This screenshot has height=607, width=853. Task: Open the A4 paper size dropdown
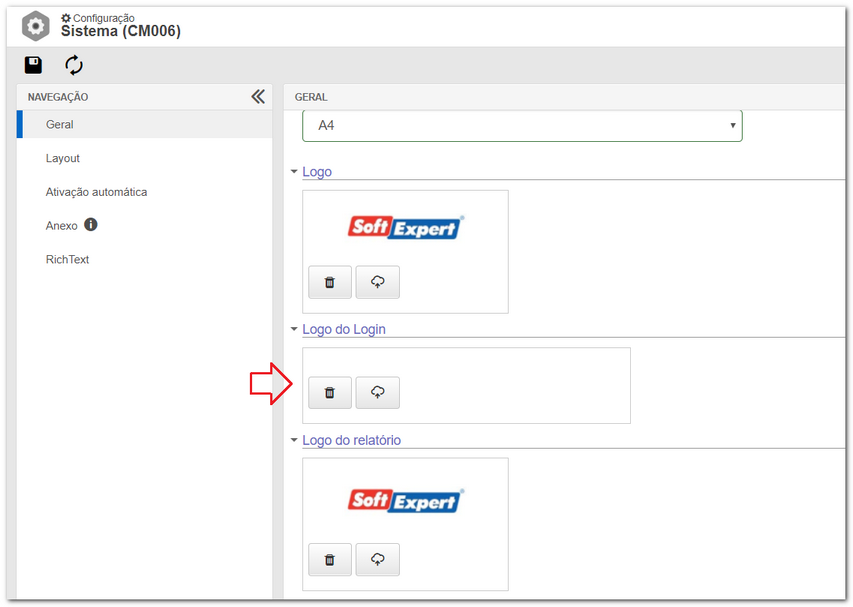point(522,126)
